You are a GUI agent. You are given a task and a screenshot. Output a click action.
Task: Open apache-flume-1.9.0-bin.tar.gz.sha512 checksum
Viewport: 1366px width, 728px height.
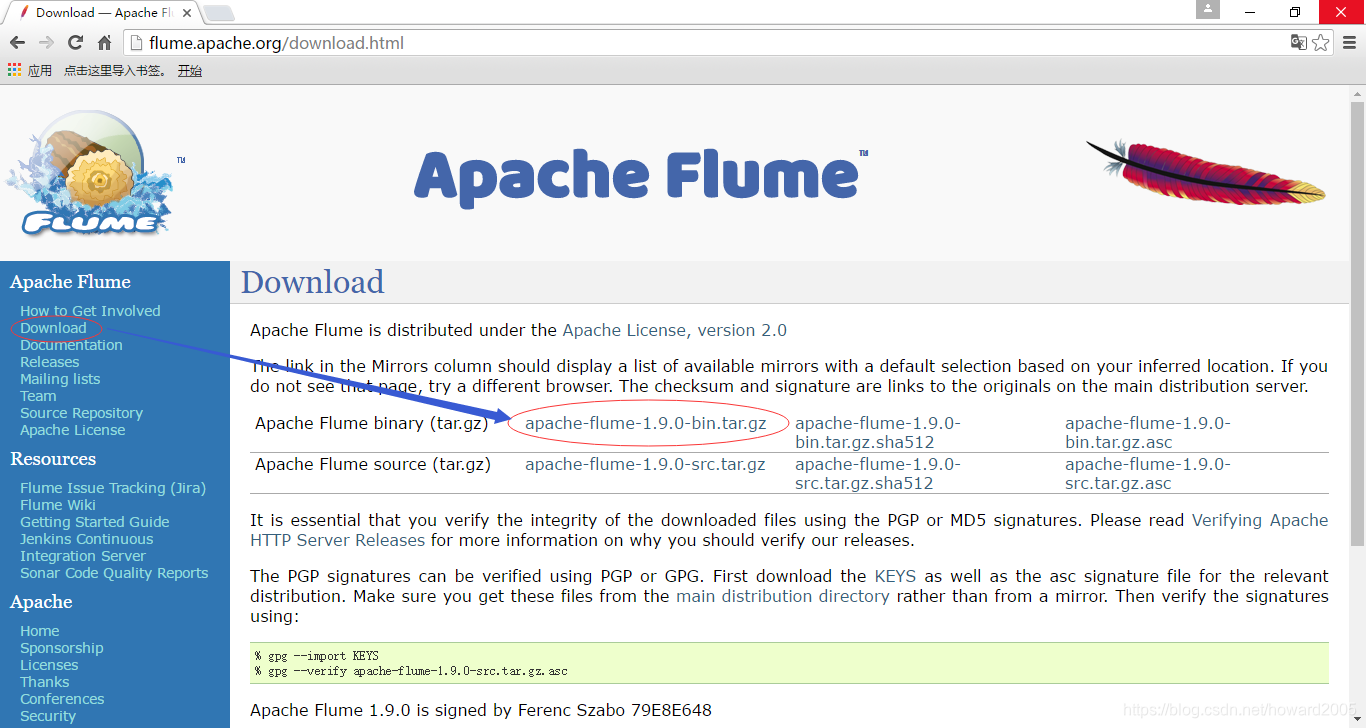point(877,432)
